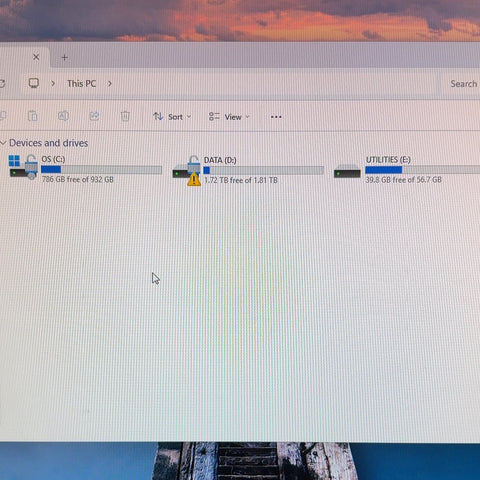480x480 pixels.
Task: Open the Sort dropdown menu
Action: pyautogui.click(x=172, y=117)
